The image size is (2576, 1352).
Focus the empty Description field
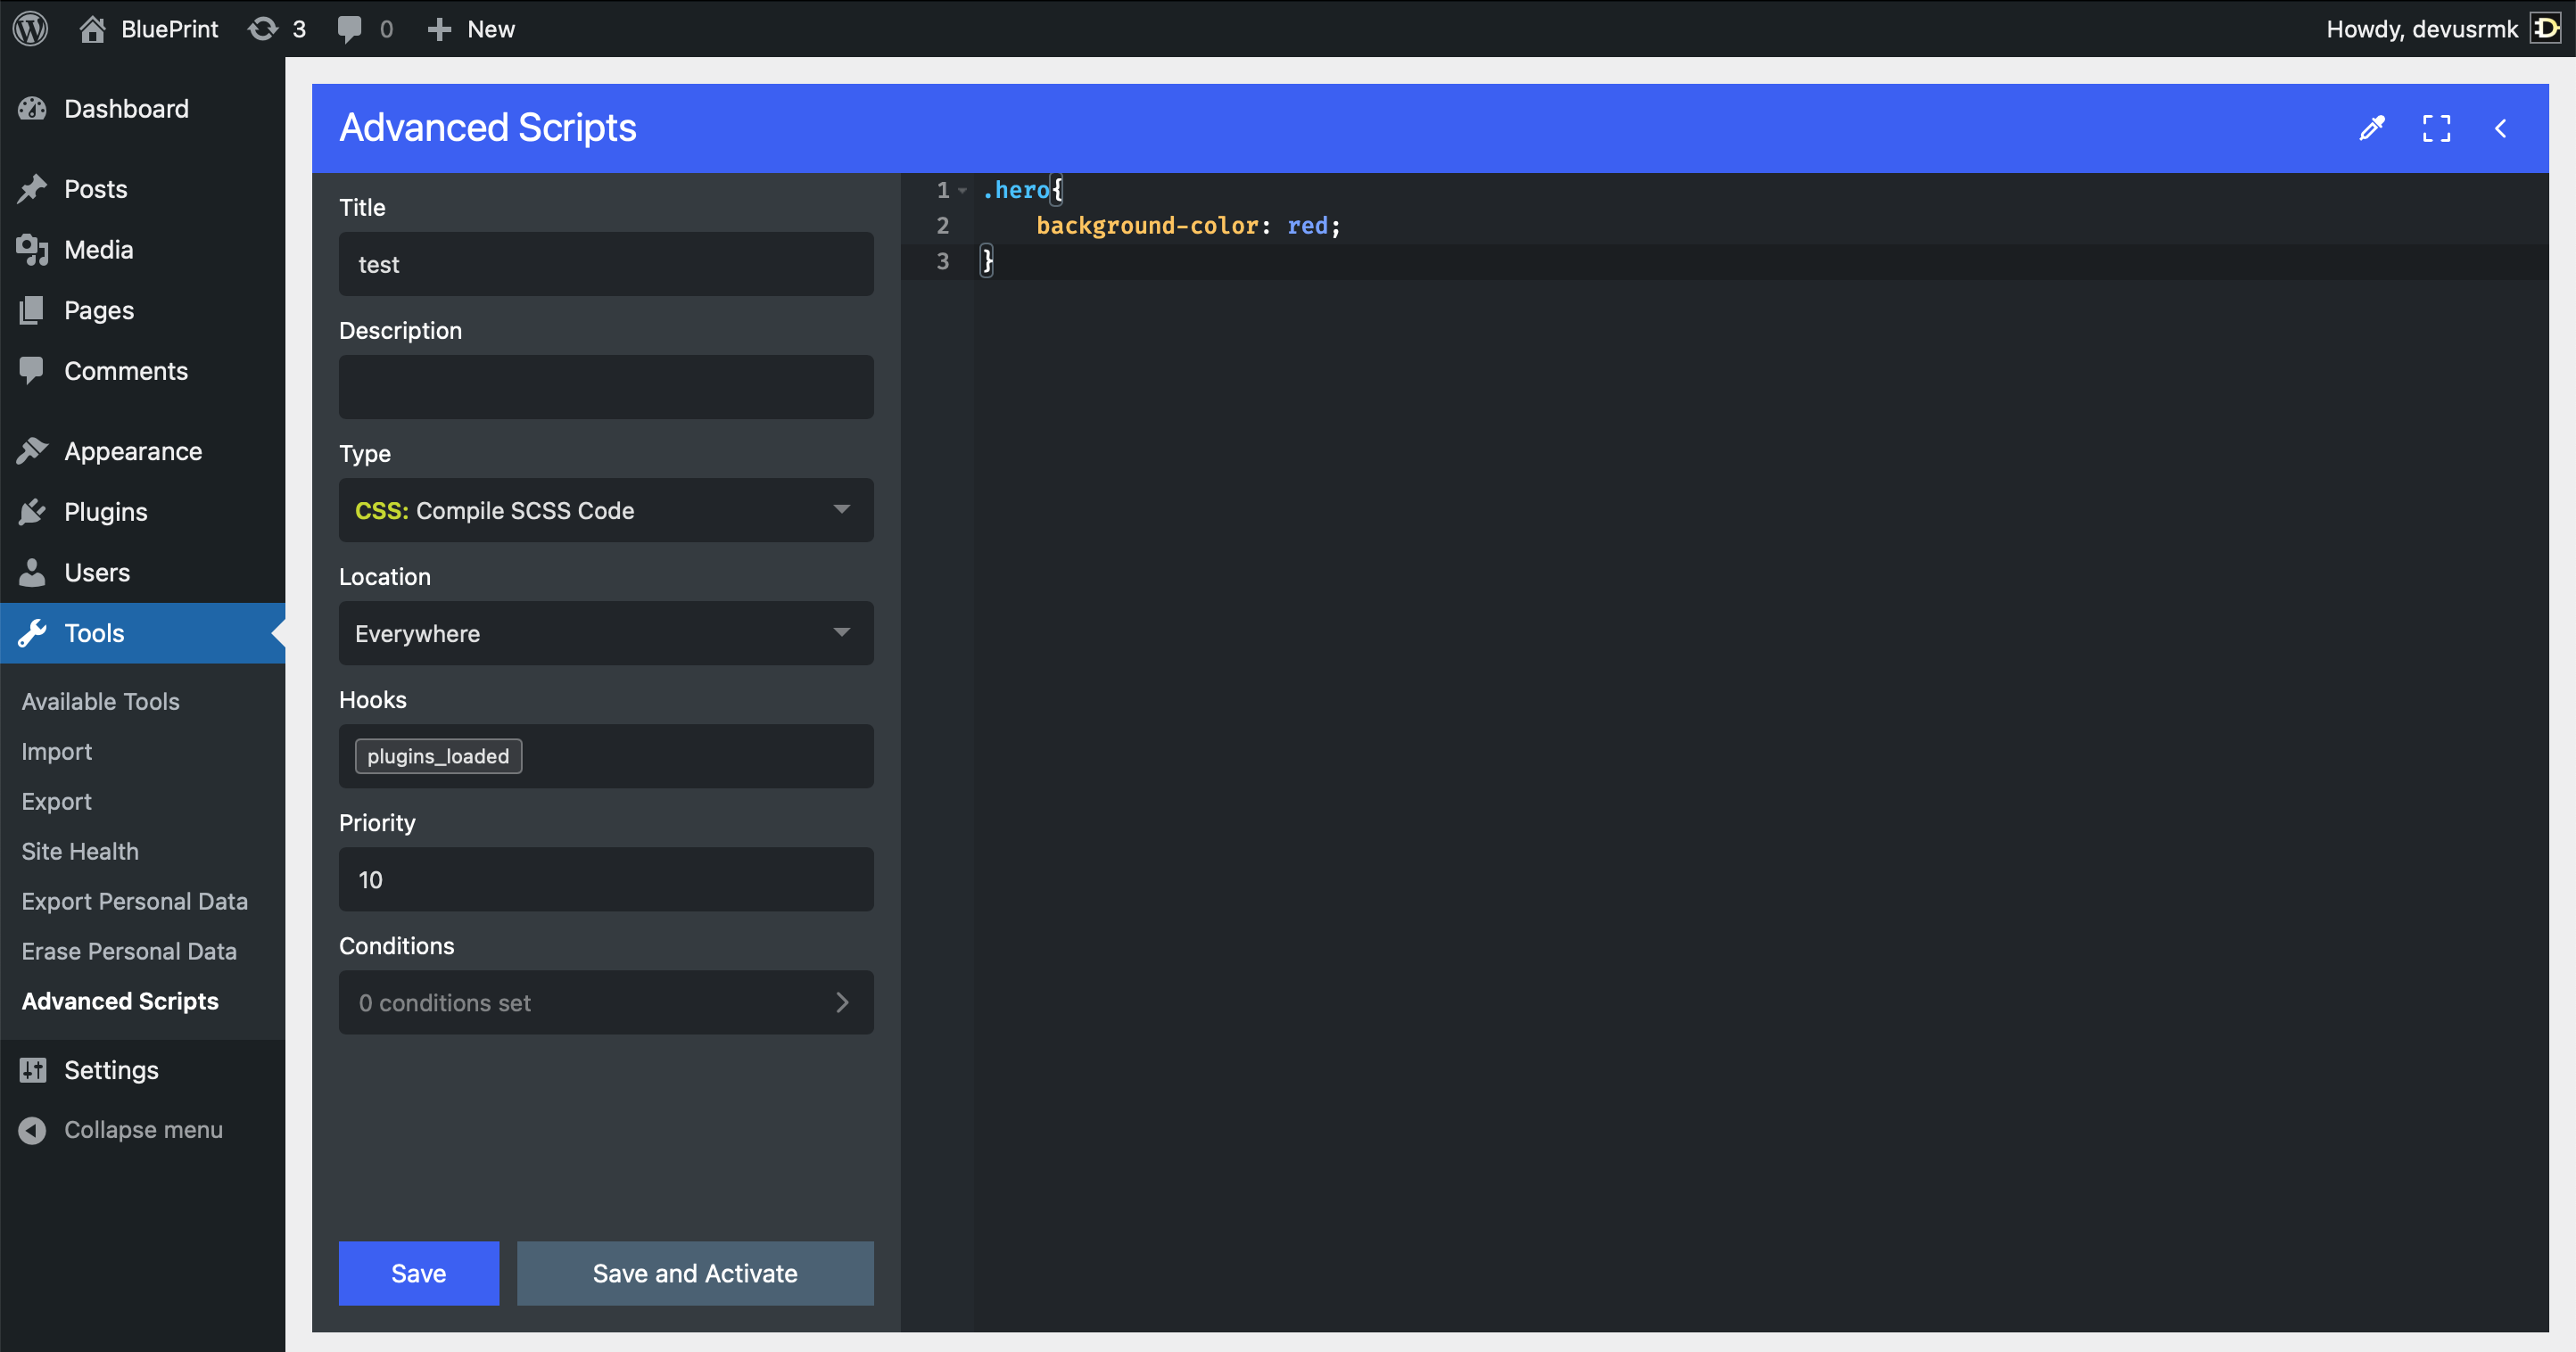click(x=606, y=387)
